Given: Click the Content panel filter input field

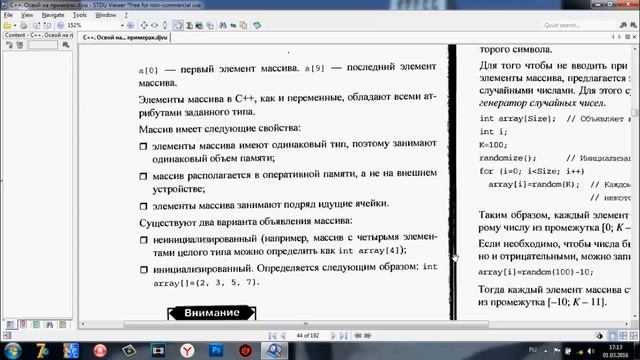Looking at the screenshot, I should click(x=42, y=45).
